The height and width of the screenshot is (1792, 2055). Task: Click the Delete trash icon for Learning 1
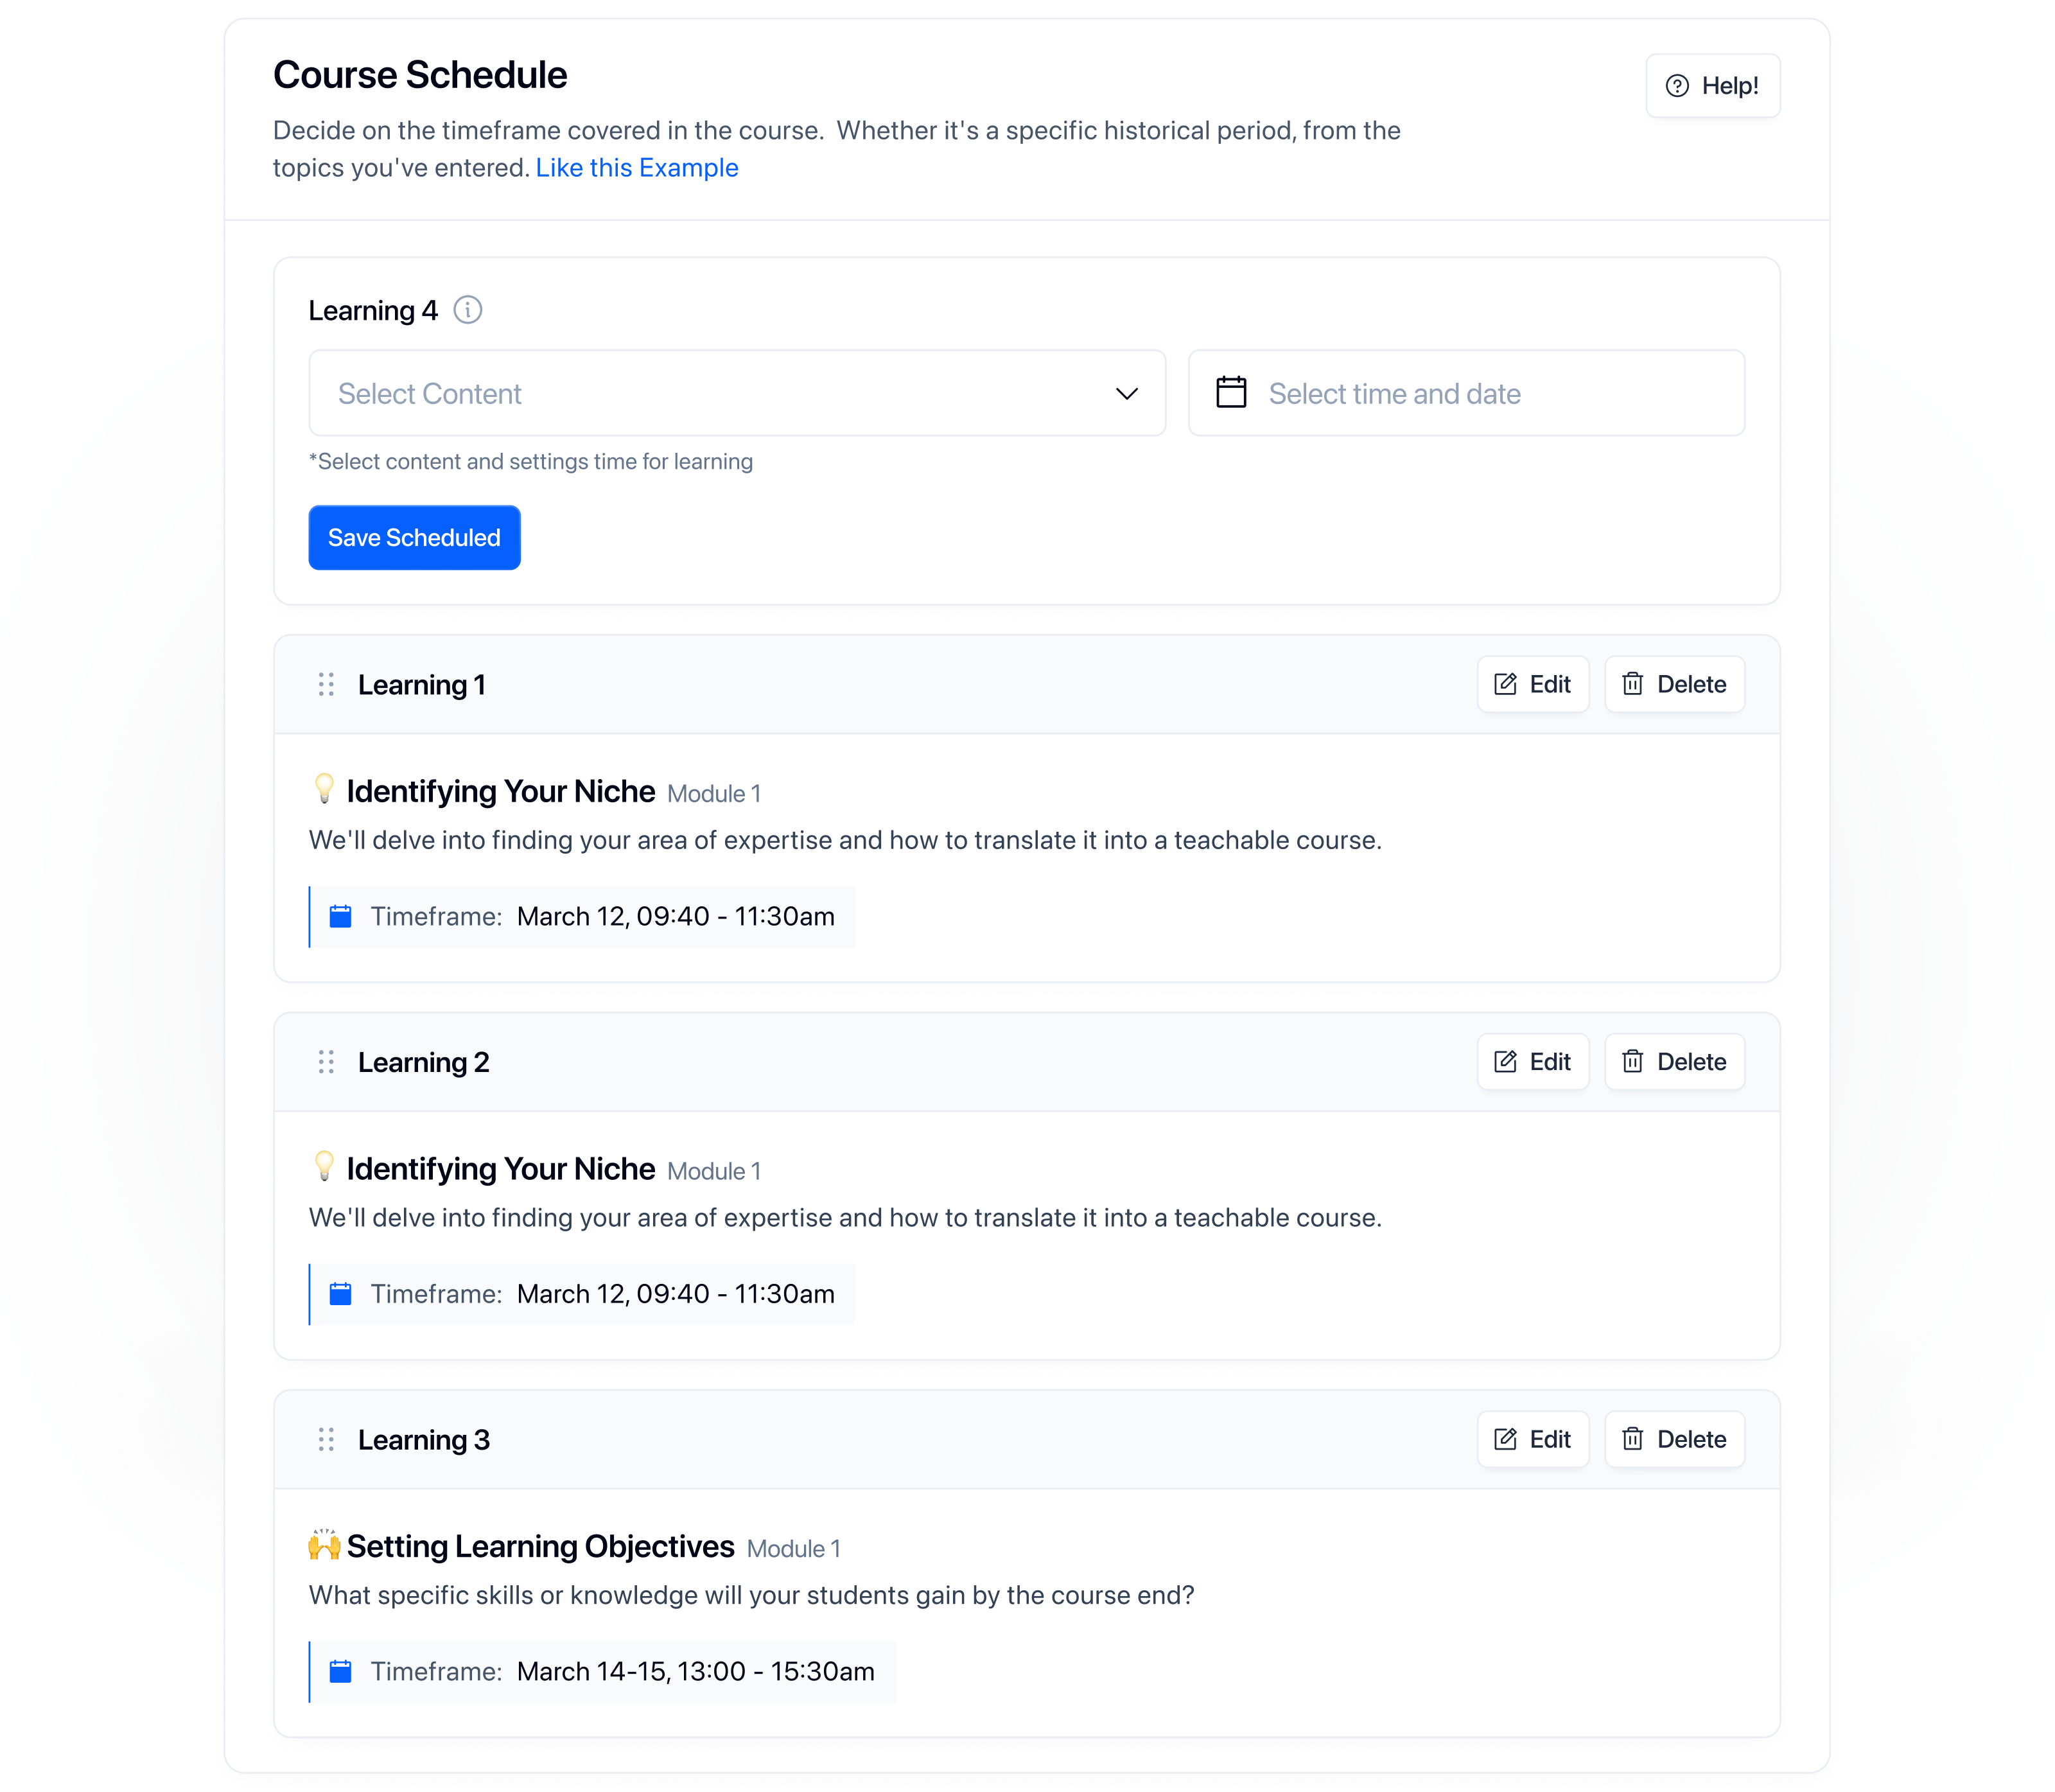1633,684
